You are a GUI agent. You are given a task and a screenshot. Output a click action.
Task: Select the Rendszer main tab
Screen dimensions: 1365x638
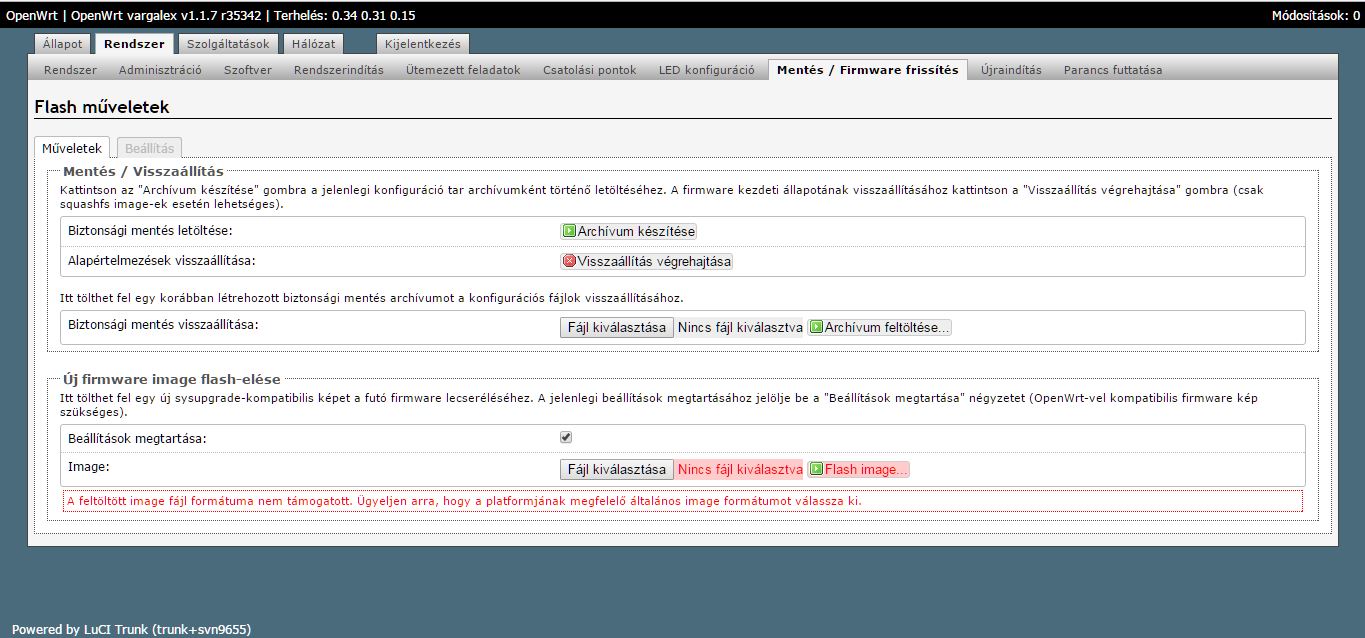tap(134, 44)
